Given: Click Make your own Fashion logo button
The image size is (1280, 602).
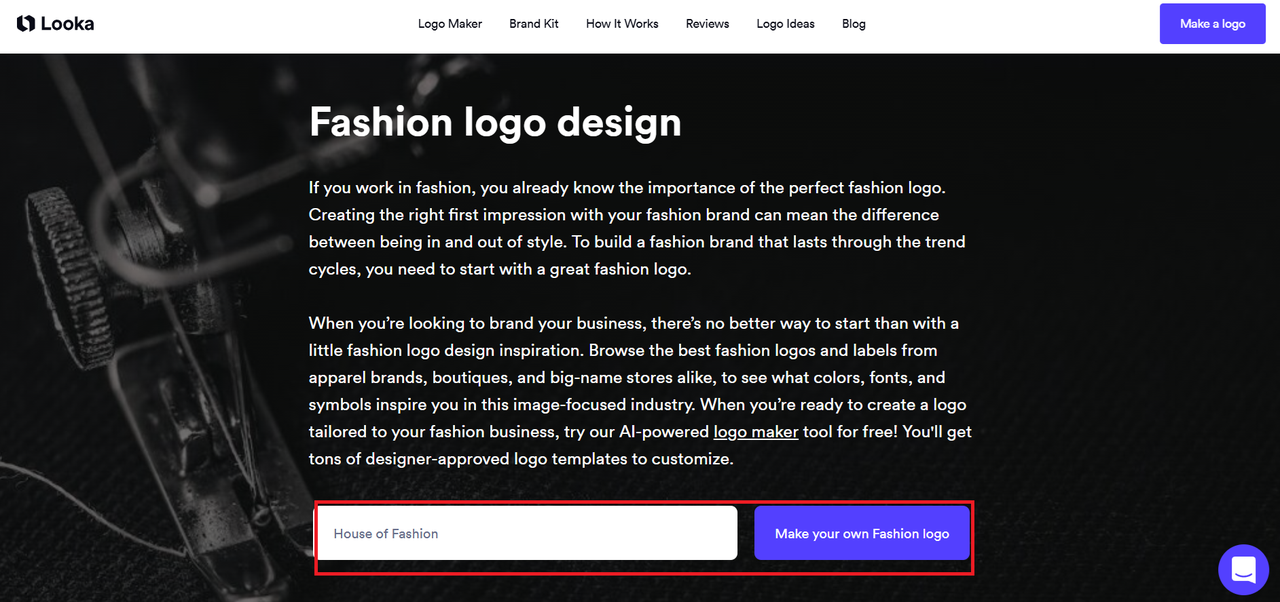Looking at the screenshot, I should point(862,533).
